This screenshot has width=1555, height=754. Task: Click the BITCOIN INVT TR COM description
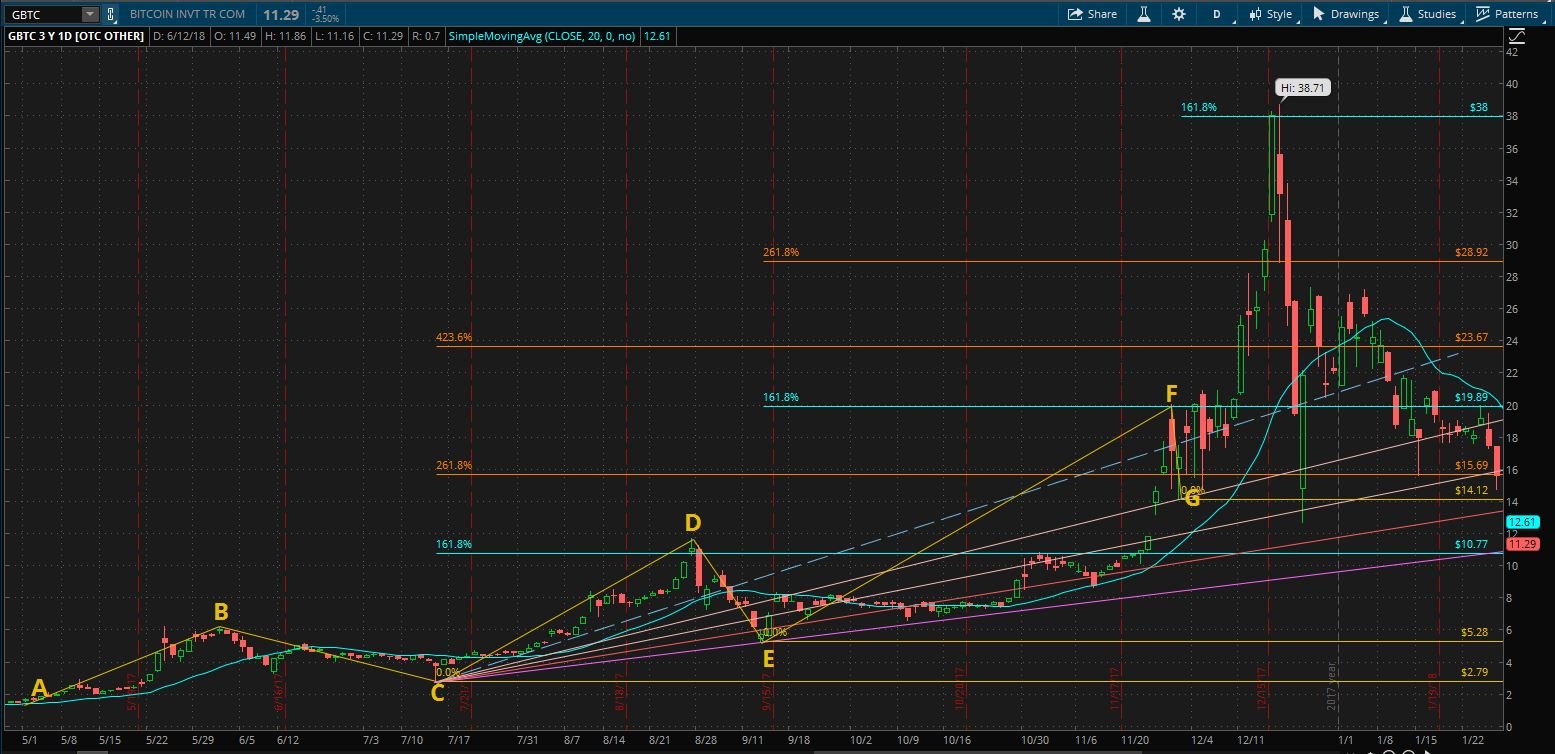(x=187, y=15)
